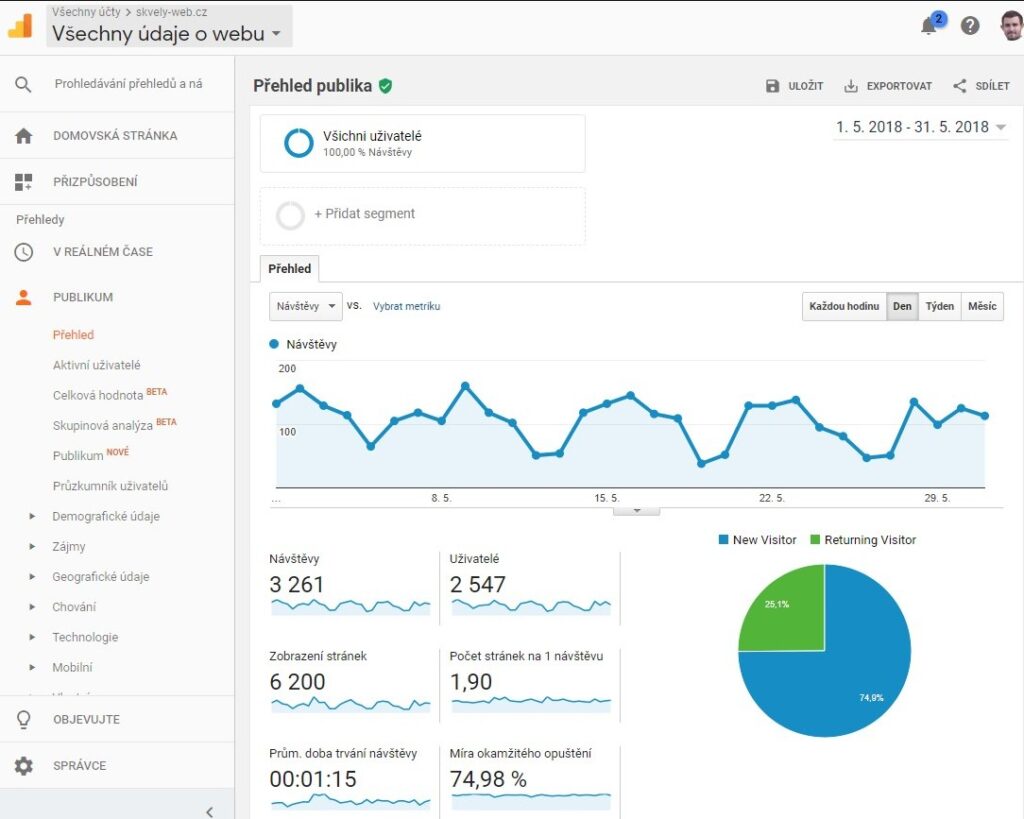Expand Demografické údaje in sidebar
This screenshot has height=819, width=1024.
pyautogui.click(x=105, y=517)
